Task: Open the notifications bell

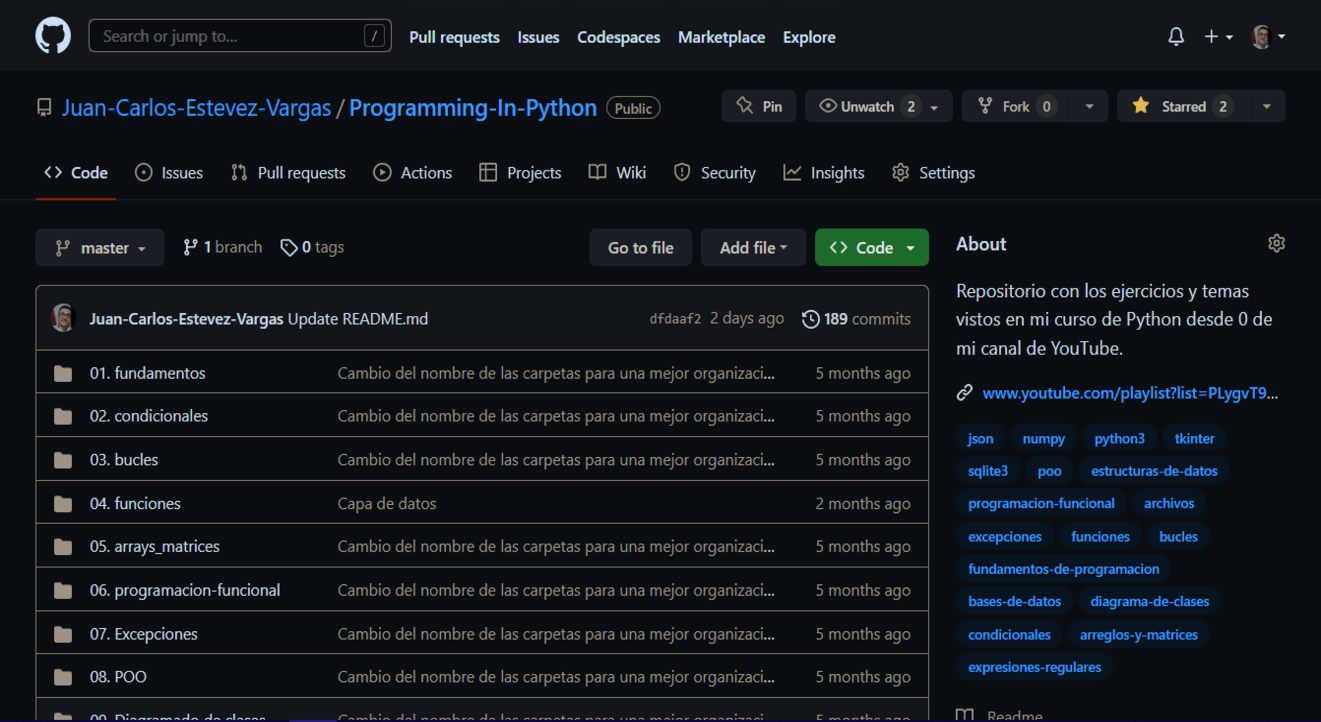Action: pos(1176,36)
